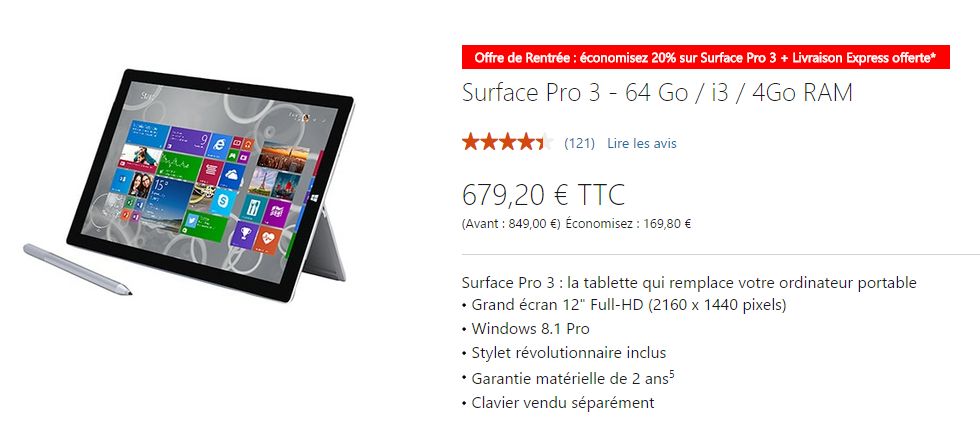
Task: Click the 679,20 € TTC price
Action: point(543,196)
